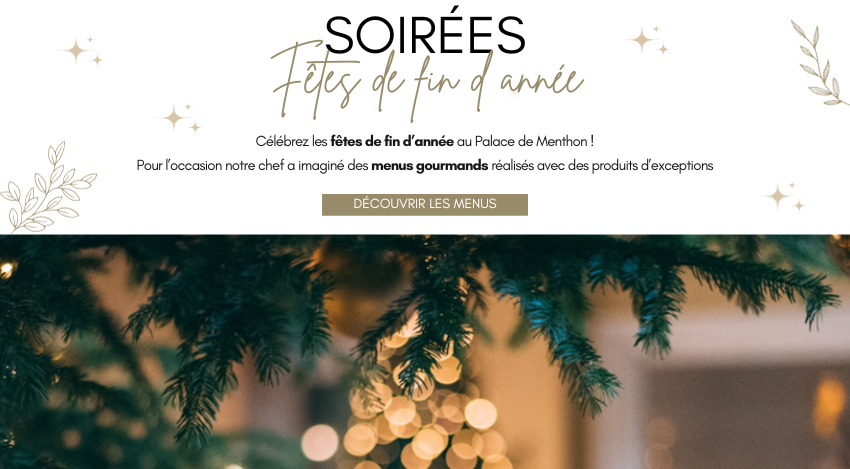
Task: Click the leafy branch illustration at top right
Action: [819, 63]
